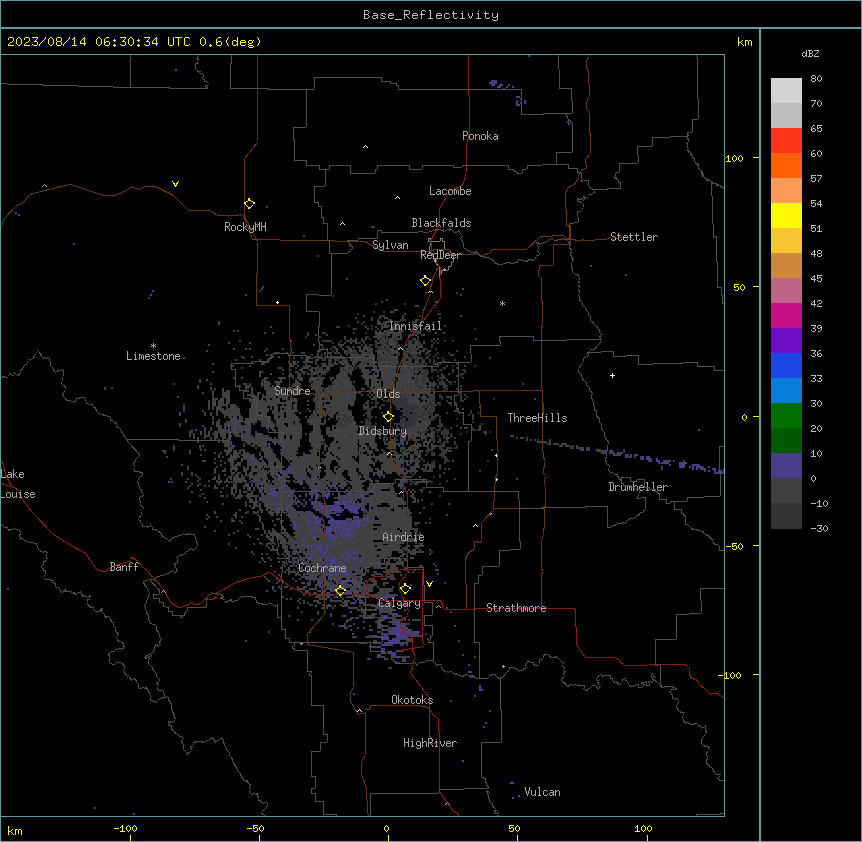Pick the bright green 20-30 dBZ legend swatch

[x=786, y=416]
